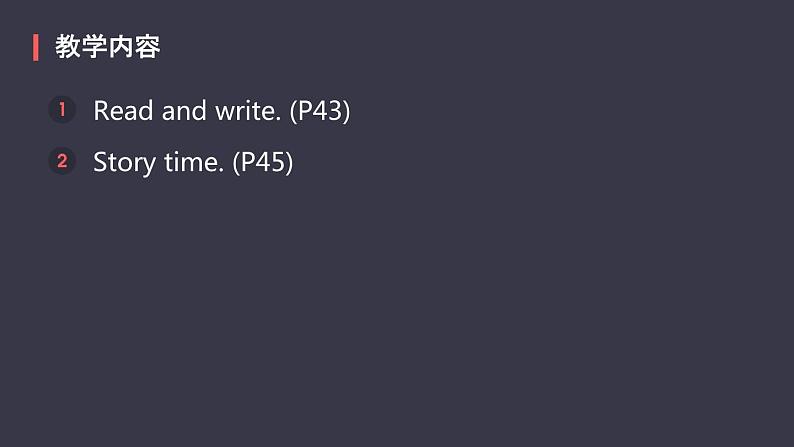
Task: Click the page reference (P45)
Action: pos(262,162)
